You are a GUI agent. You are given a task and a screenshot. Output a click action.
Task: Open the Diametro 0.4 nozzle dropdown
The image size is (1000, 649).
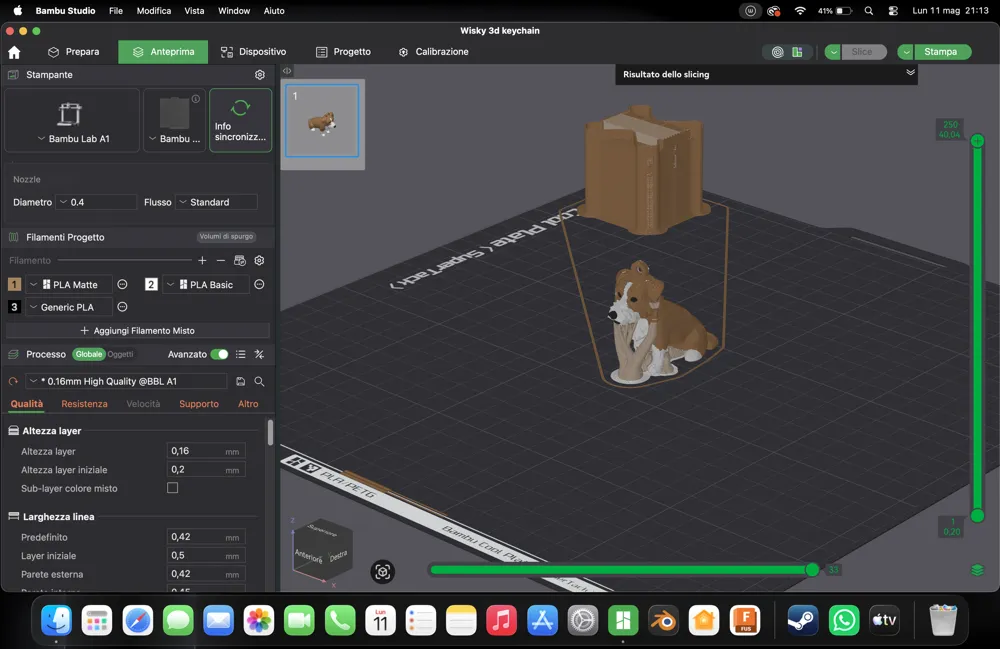point(96,202)
